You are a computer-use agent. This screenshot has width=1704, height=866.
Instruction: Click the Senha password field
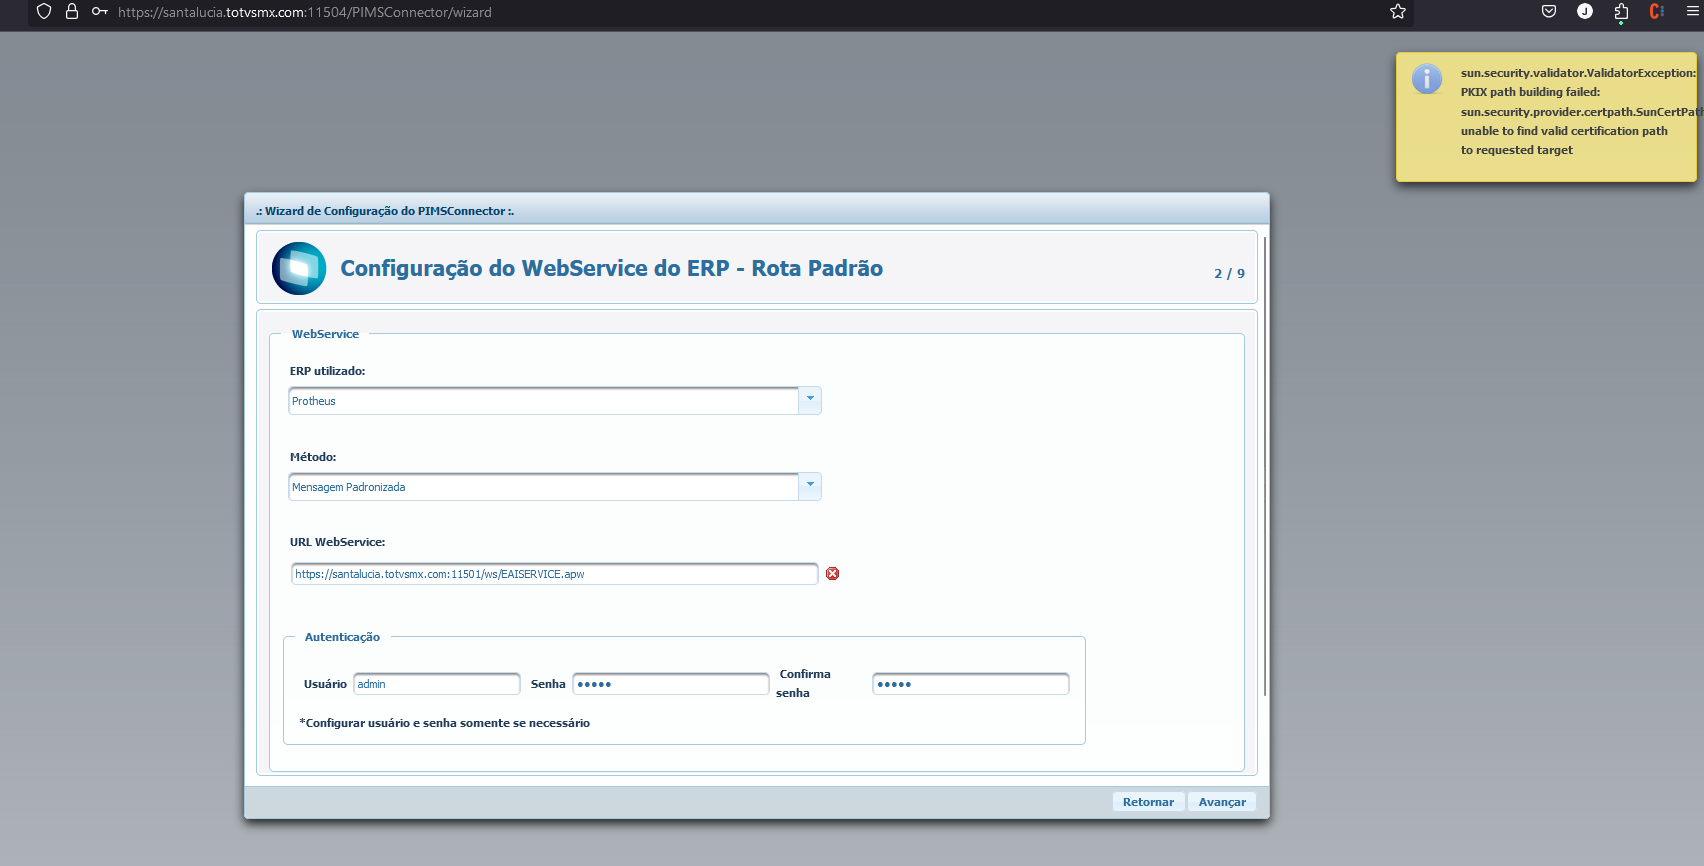671,684
